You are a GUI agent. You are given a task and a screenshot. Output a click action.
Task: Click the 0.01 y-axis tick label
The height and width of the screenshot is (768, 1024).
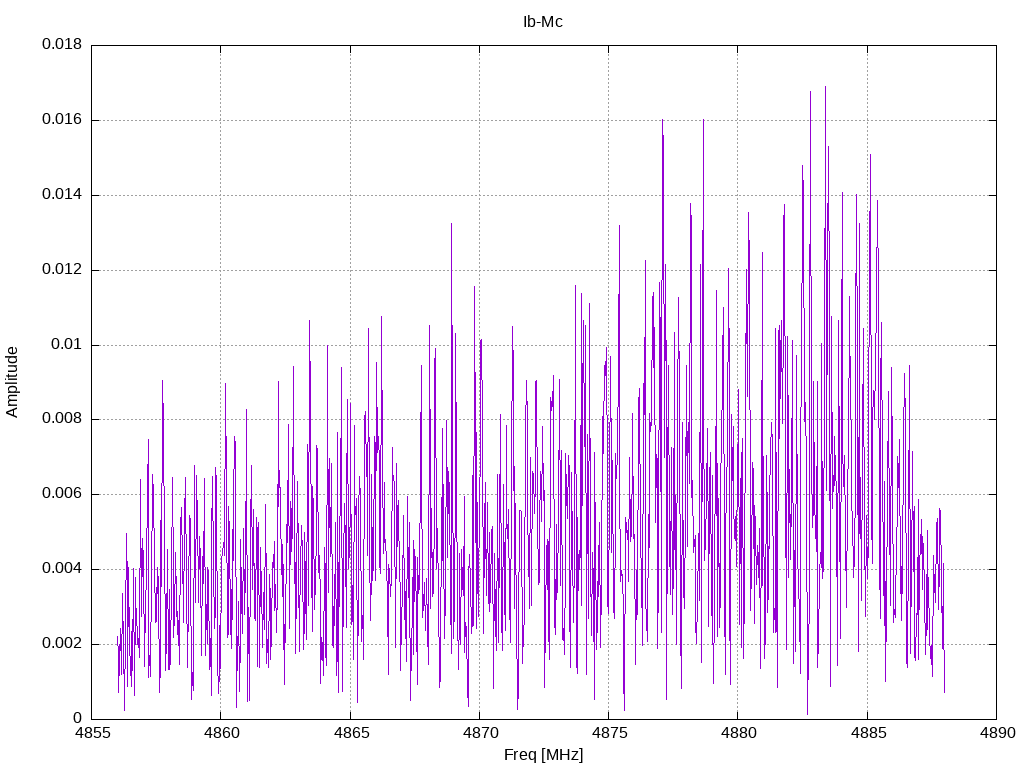coord(67,344)
